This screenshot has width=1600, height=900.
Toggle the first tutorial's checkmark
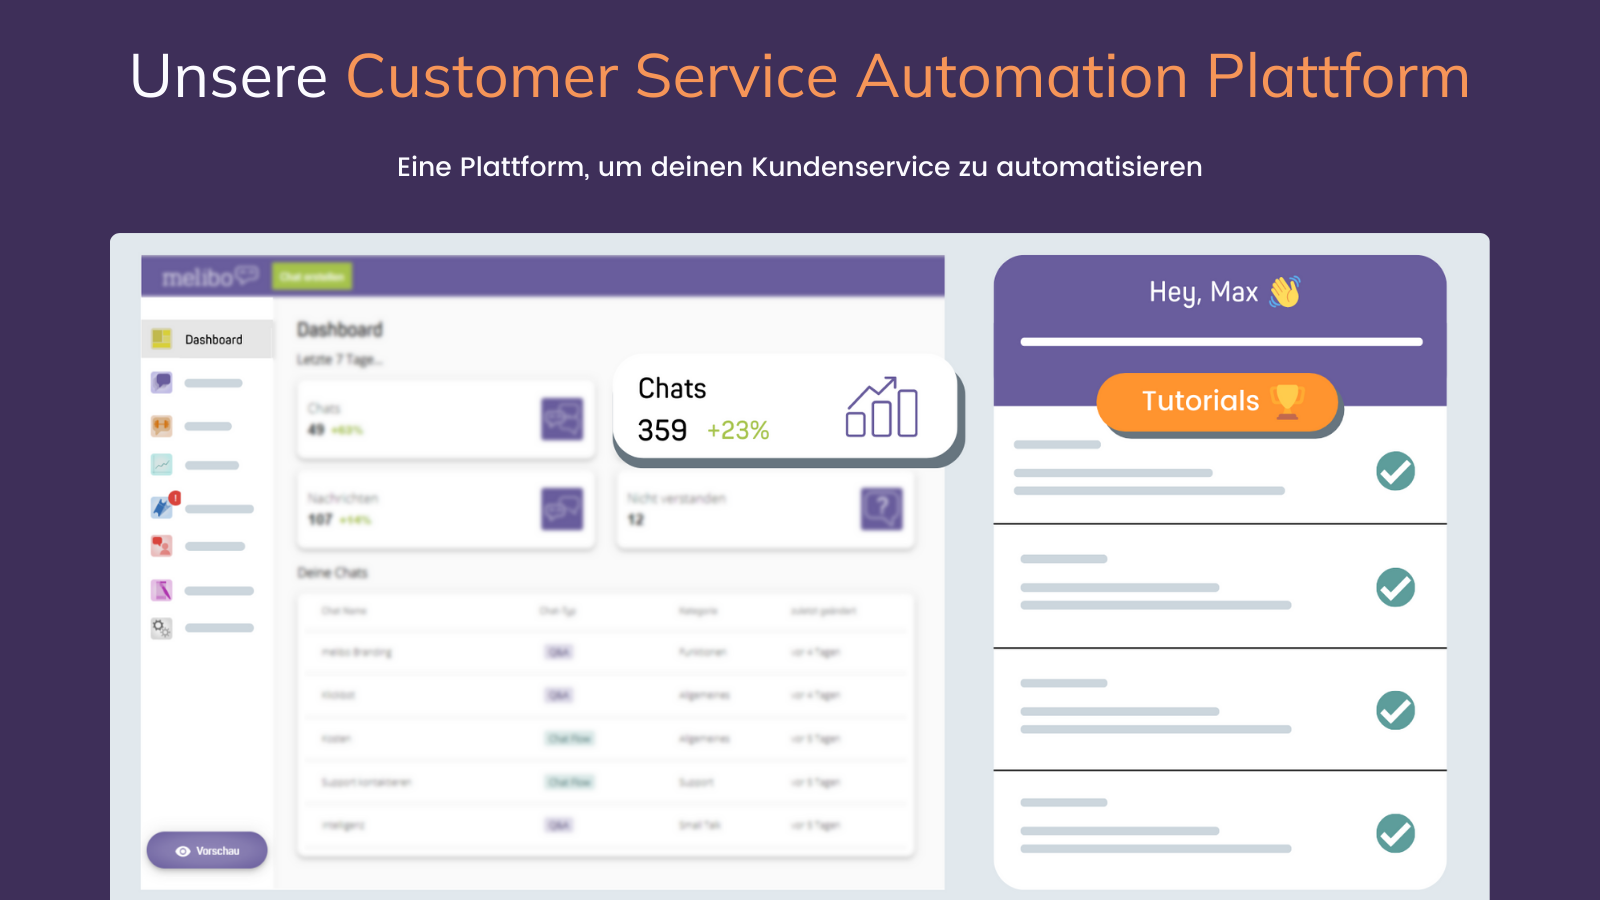(1395, 471)
